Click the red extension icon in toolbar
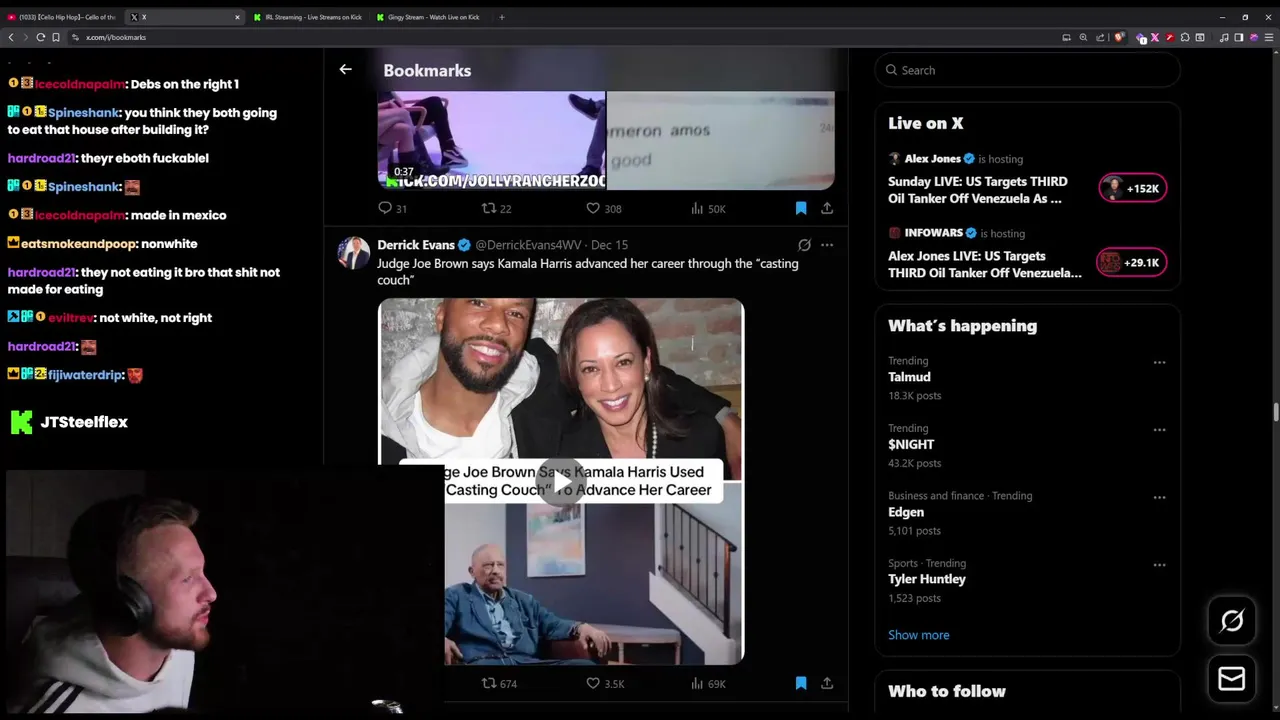This screenshot has width=1280, height=720. tap(1170, 37)
